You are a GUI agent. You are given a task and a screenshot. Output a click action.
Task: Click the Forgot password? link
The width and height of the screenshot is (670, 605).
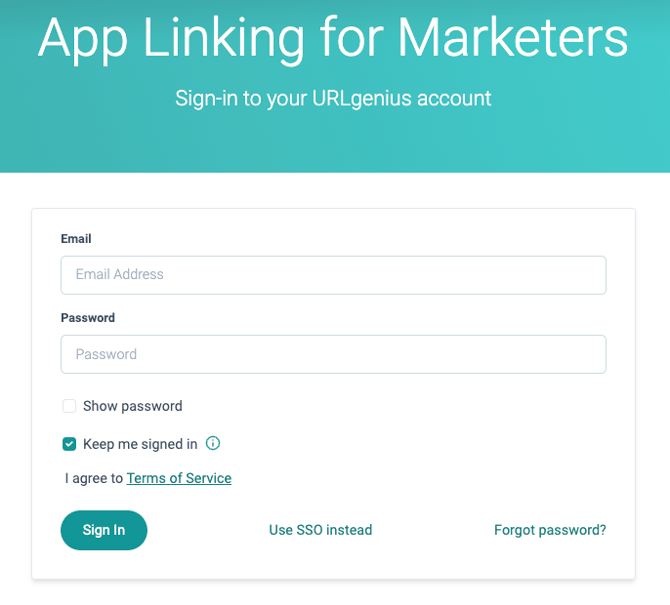tap(550, 530)
